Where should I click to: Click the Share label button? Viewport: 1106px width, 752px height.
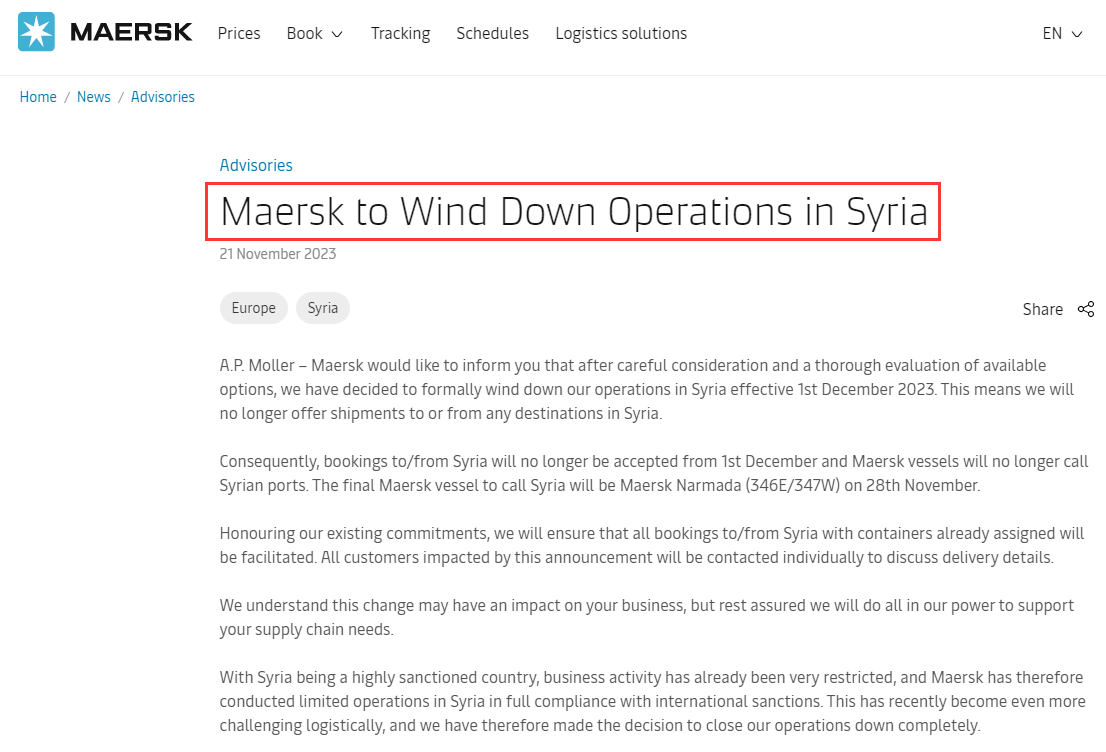click(1043, 309)
